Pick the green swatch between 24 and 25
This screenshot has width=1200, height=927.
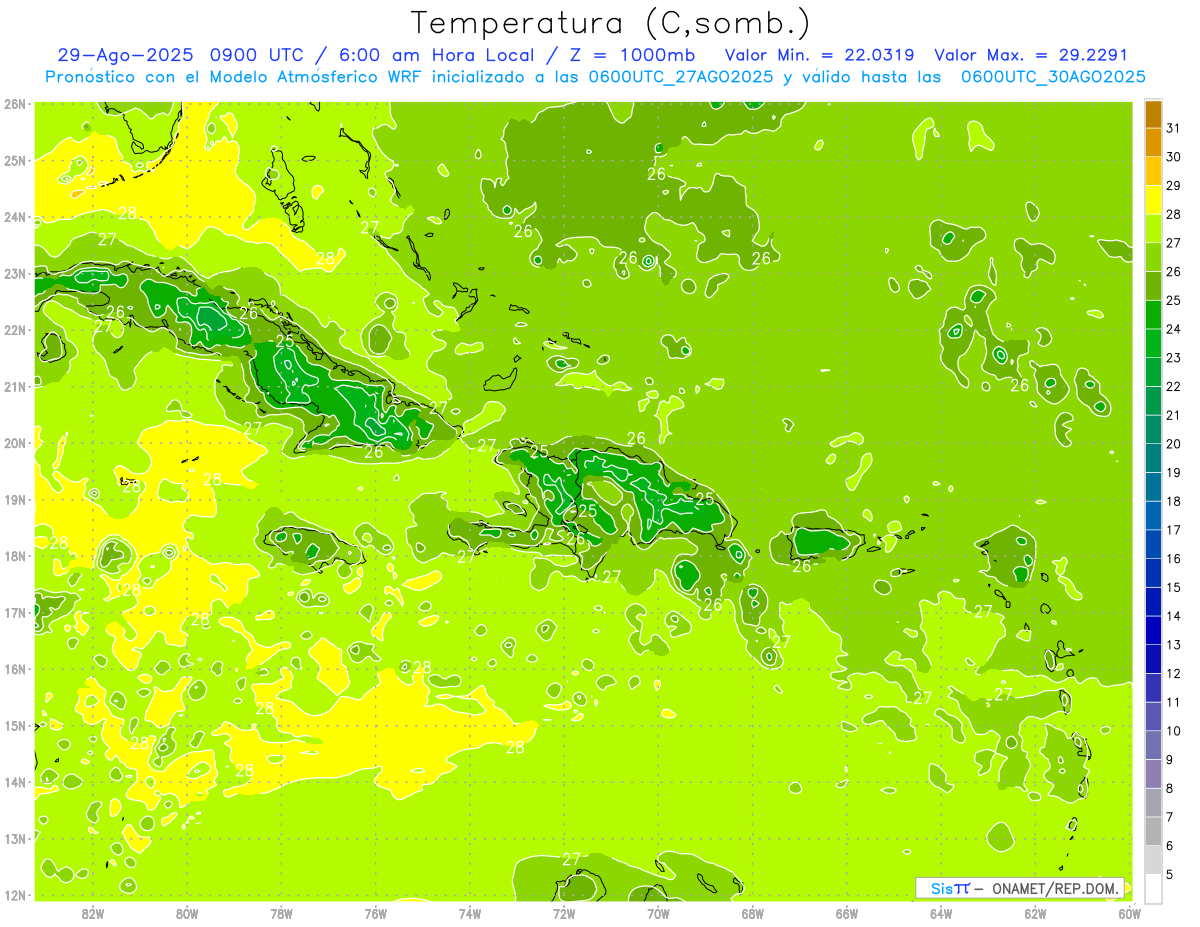point(1153,315)
